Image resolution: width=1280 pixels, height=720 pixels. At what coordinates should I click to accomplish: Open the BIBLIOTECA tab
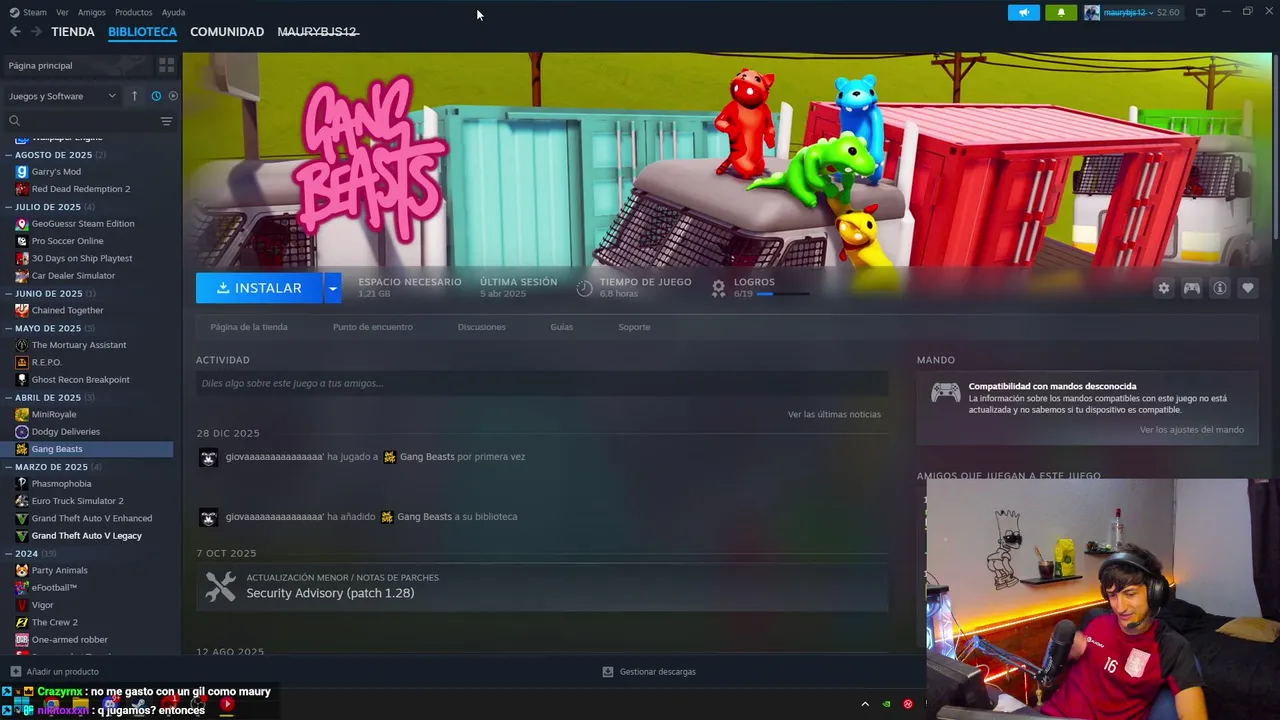point(142,32)
